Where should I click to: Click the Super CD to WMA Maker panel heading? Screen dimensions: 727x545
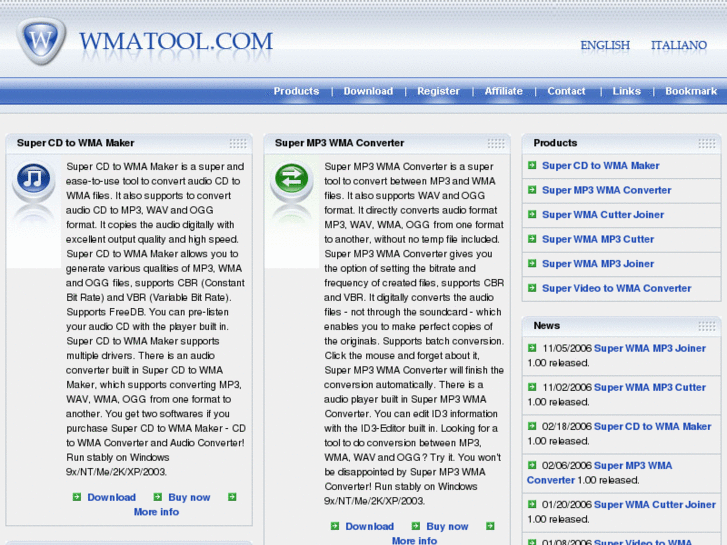[76, 143]
